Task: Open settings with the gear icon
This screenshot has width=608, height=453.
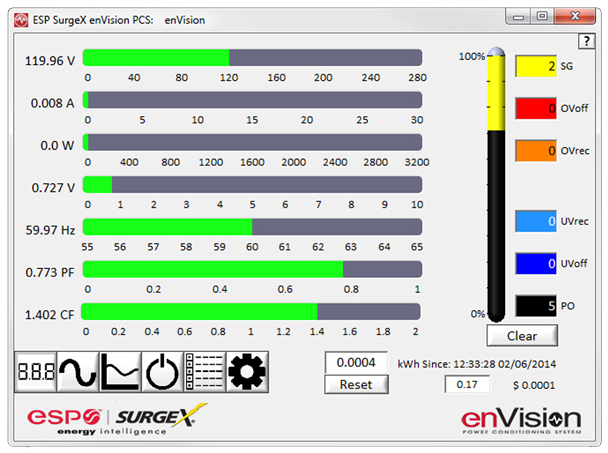Action: point(247,372)
